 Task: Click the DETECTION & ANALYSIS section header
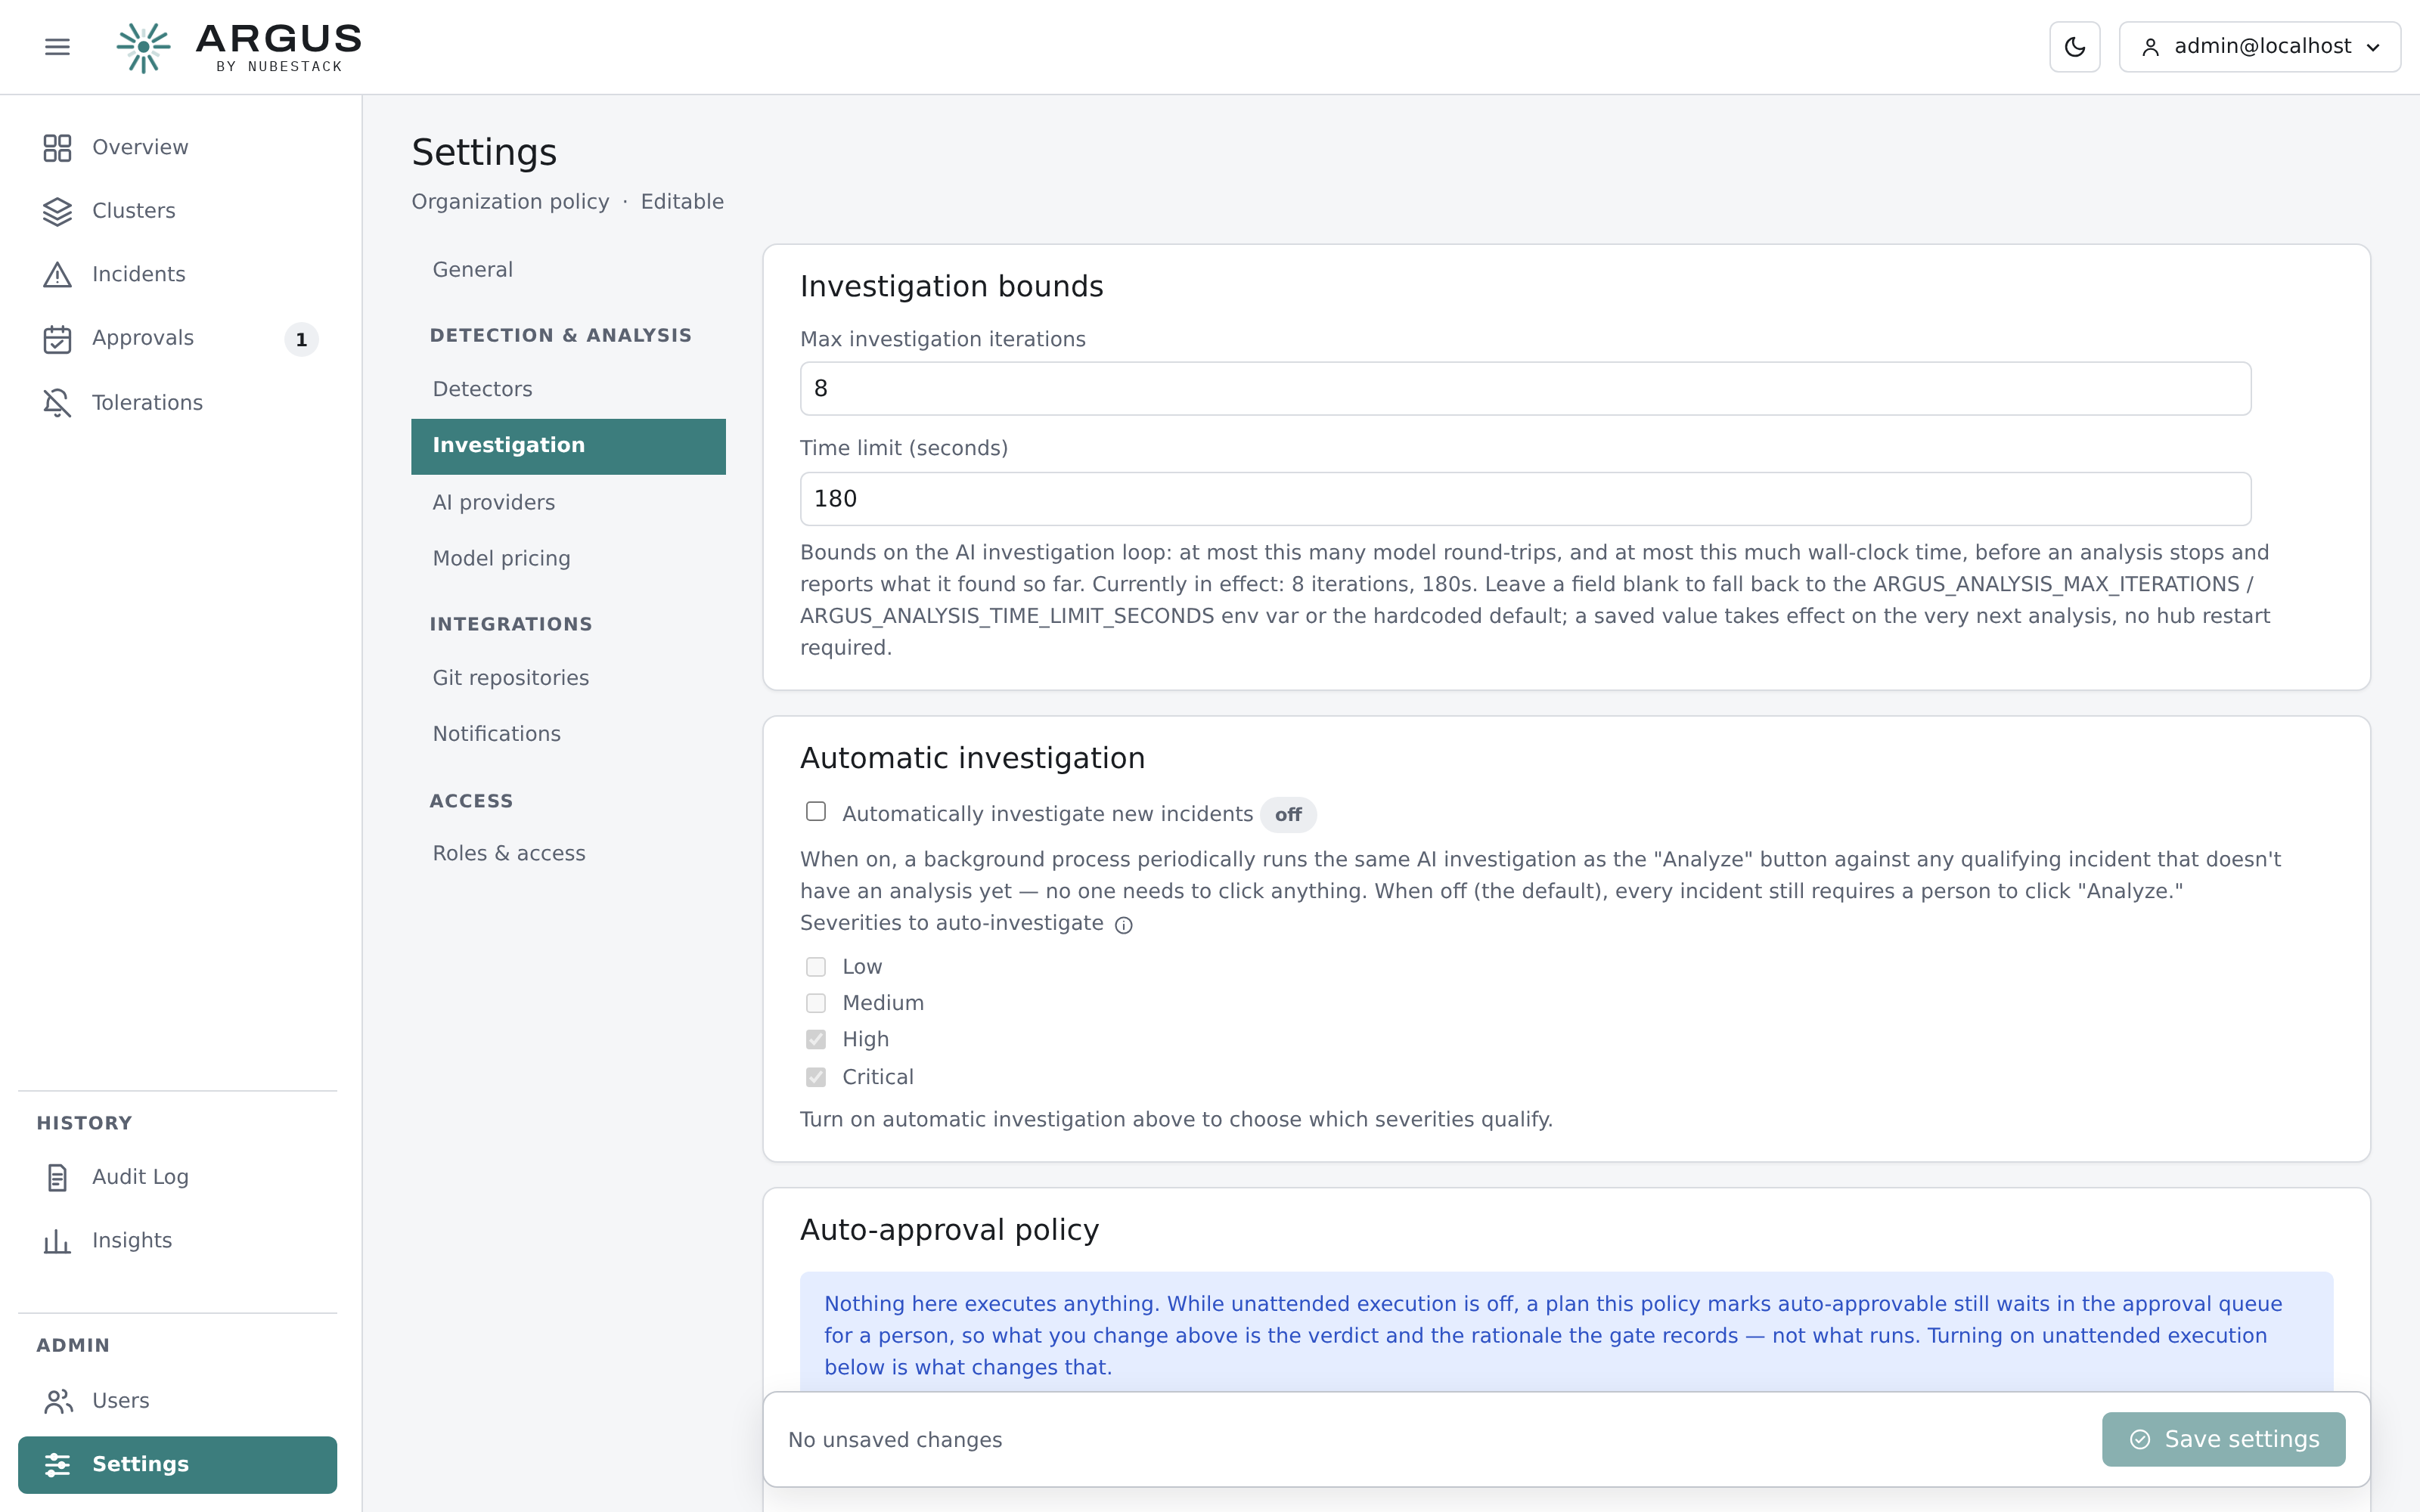pyautogui.click(x=560, y=336)
